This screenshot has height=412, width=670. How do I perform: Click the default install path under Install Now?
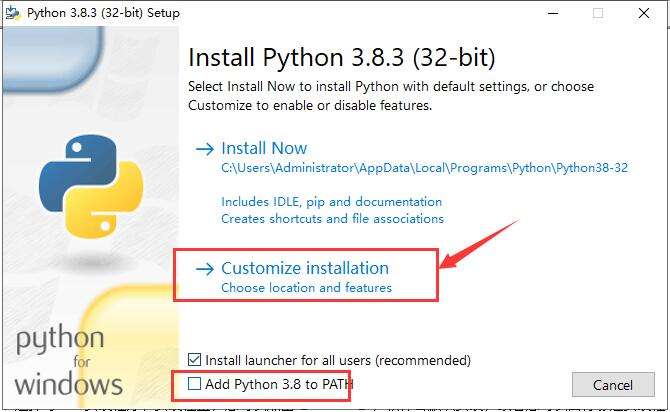coord(424,168)
